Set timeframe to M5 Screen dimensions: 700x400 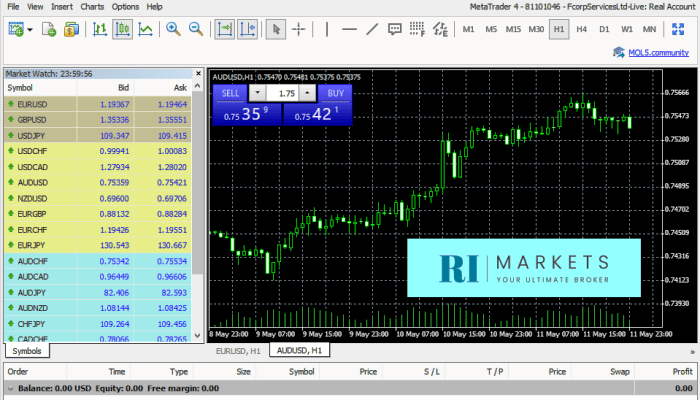pyautogui.click(x=491, y=29)
